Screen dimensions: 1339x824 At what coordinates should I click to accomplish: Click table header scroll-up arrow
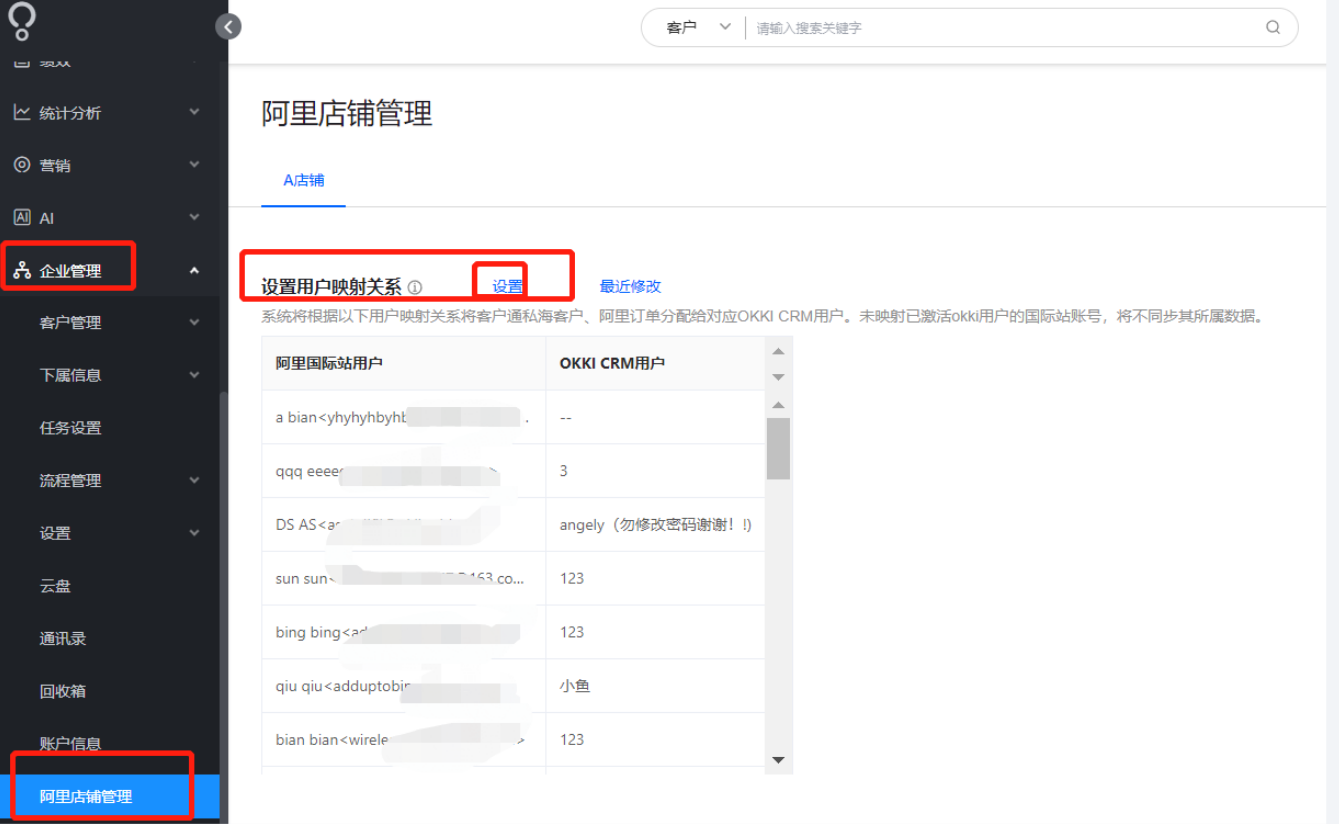point(778,351)
